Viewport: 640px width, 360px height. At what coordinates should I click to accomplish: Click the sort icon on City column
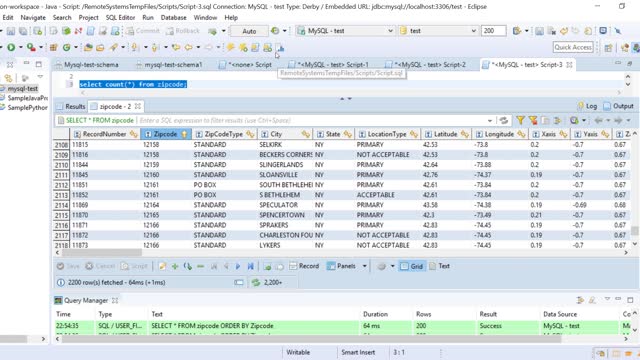(x=305, y=134)
